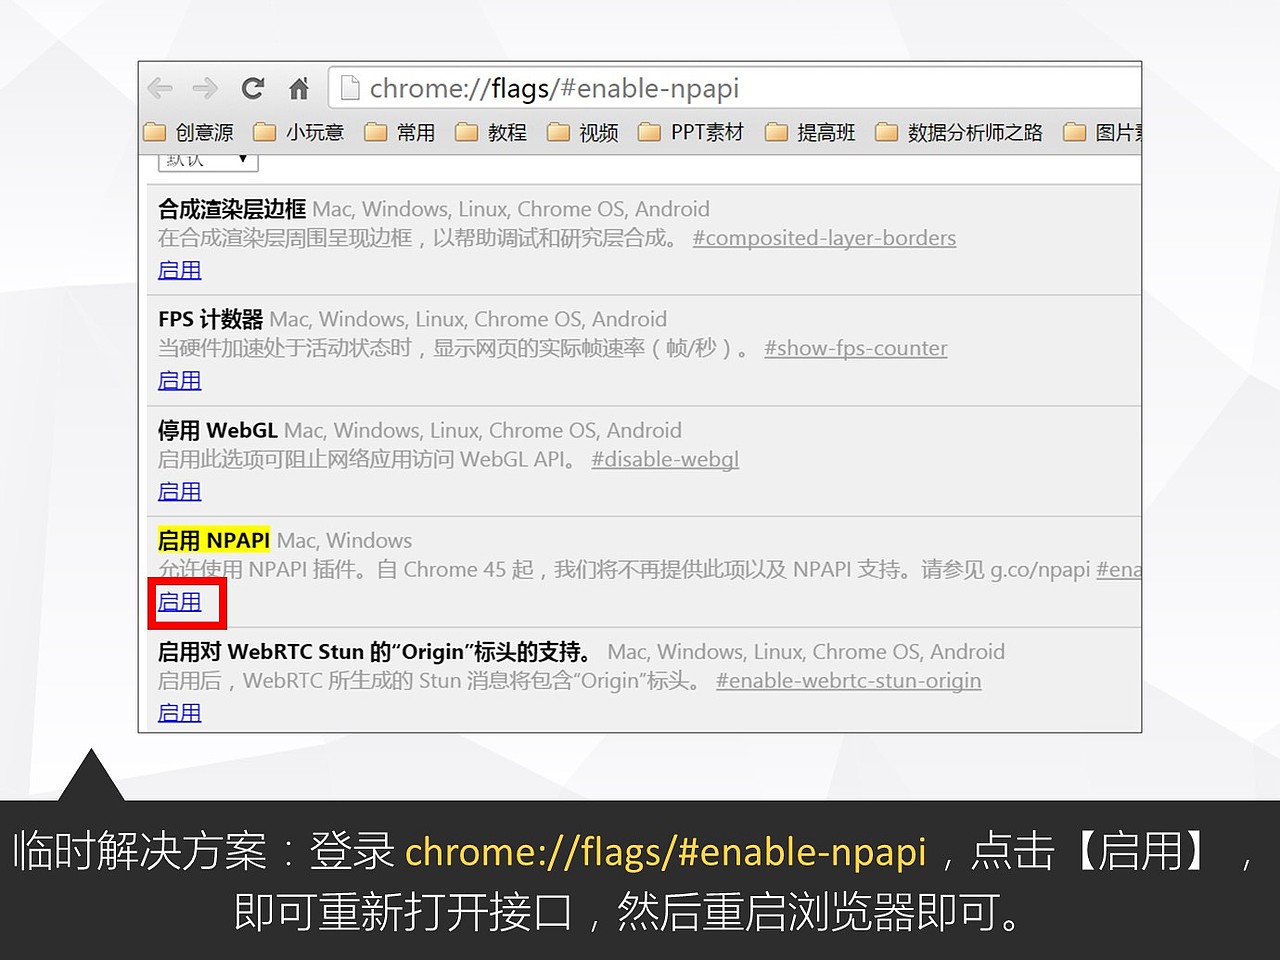Click 启用 under 启用 NPAPI
1280x960 pixels.
pos(180,602)
